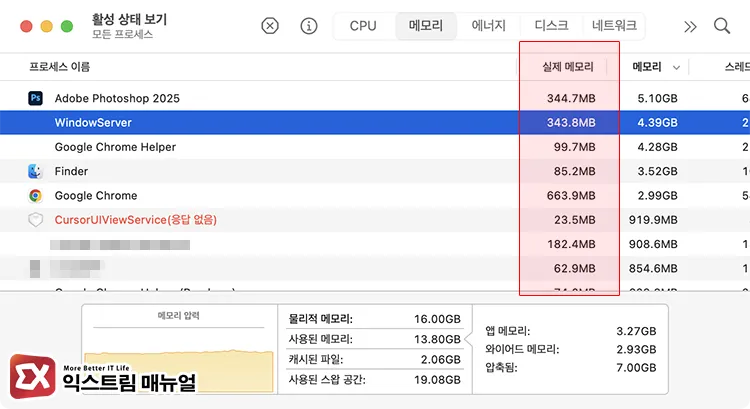750x409 pixels.
Task: Sort by 메모리 column header
Action: pyautogui.click(x=647, y=67)
